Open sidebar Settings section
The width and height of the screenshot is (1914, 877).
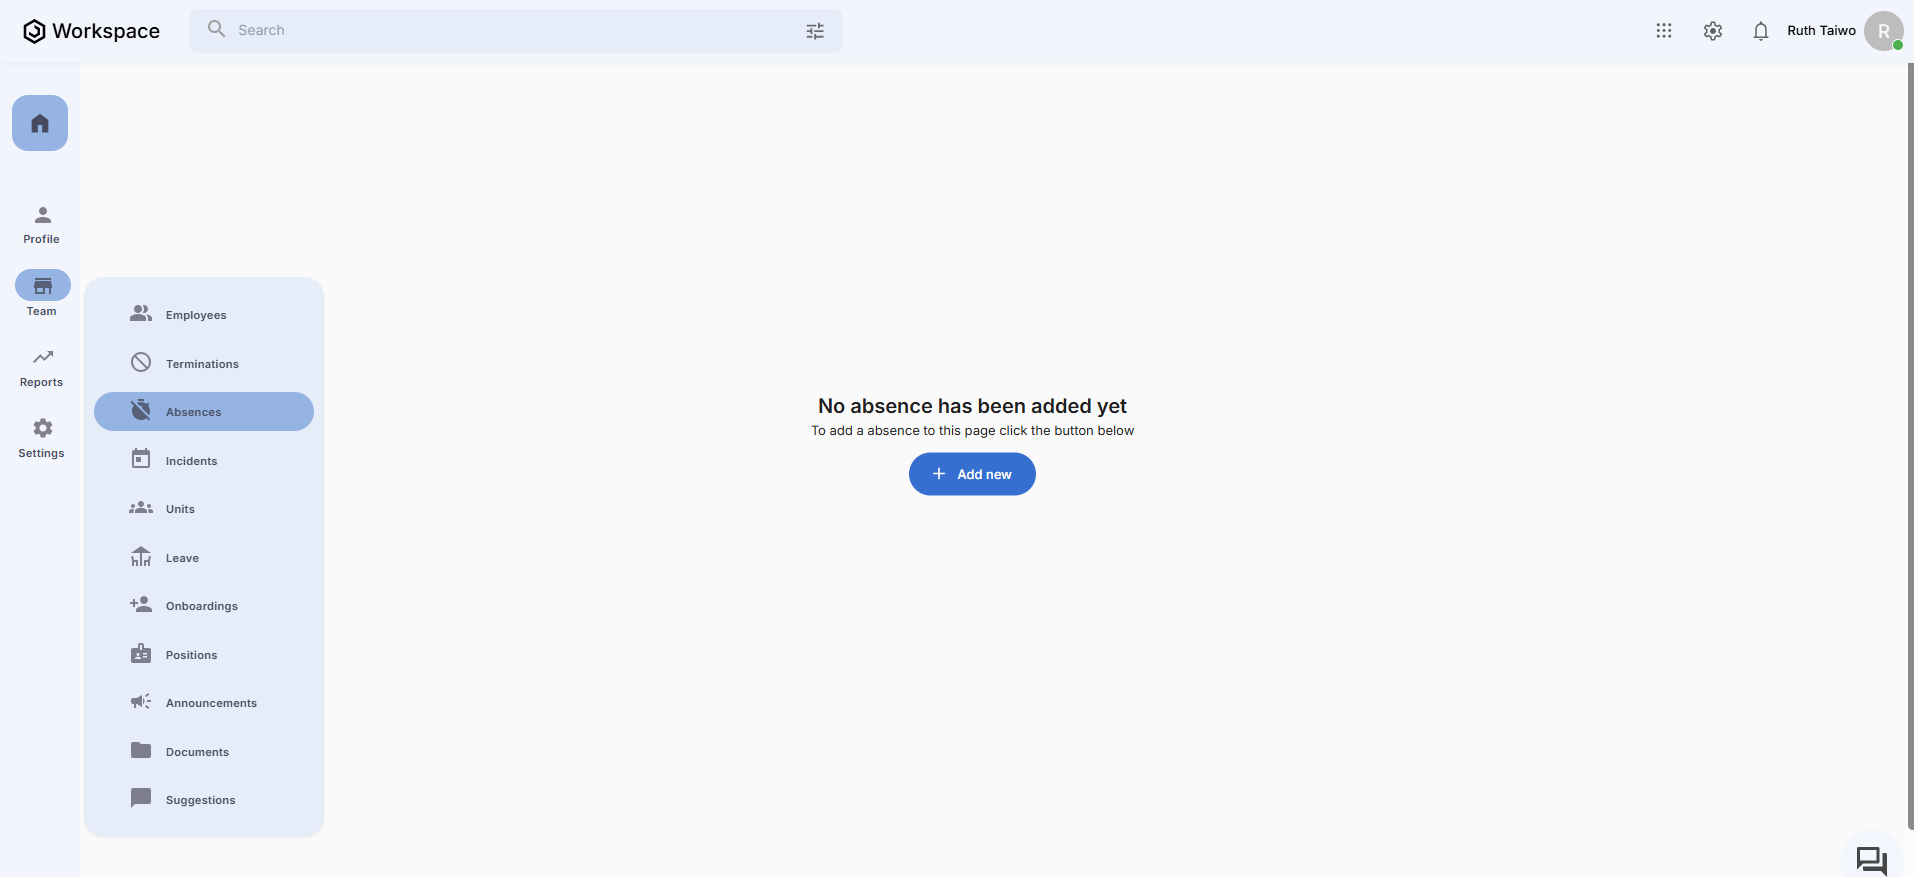click(42, 439)
